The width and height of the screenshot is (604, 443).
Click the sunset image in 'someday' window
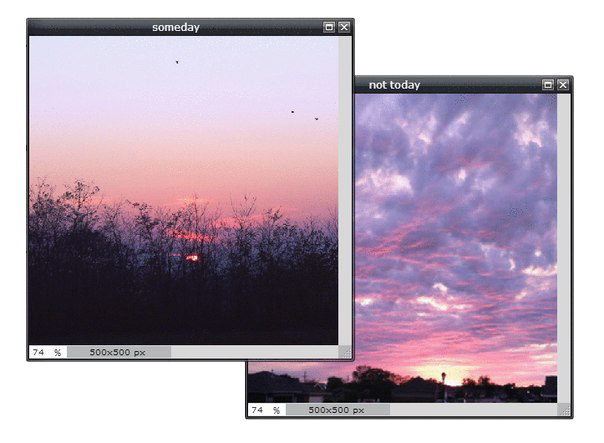tap(184, 191)
